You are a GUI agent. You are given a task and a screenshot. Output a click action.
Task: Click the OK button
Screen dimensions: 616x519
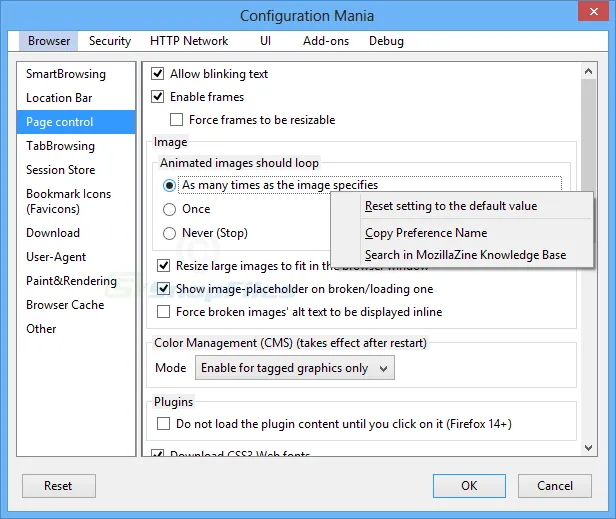[x=469, y=486]
